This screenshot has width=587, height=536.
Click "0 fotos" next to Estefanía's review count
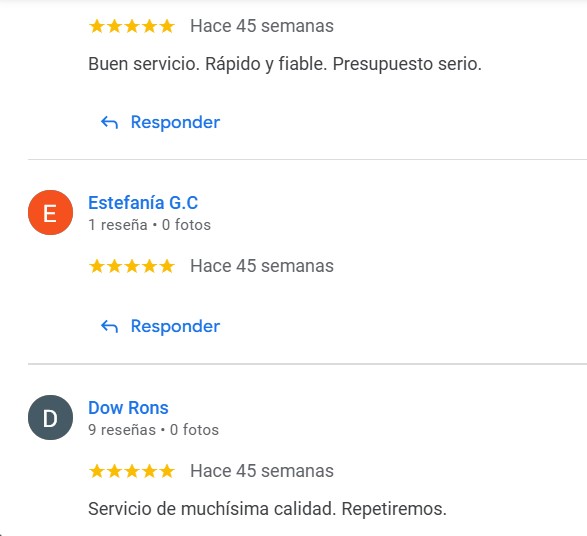coord(186,225)
